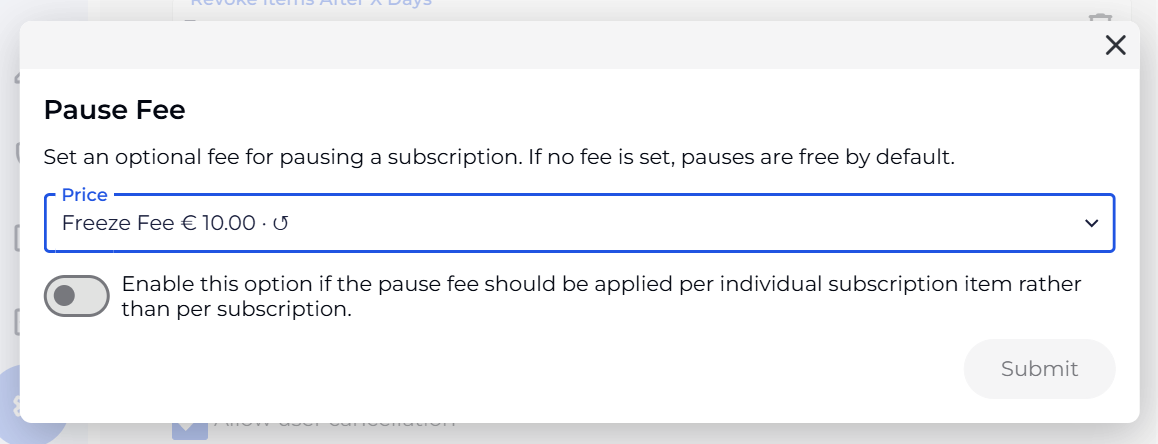1158x444 pixels.
Task: Click the 'Pause Fee' dialog heading
Action: click(114, 109)
